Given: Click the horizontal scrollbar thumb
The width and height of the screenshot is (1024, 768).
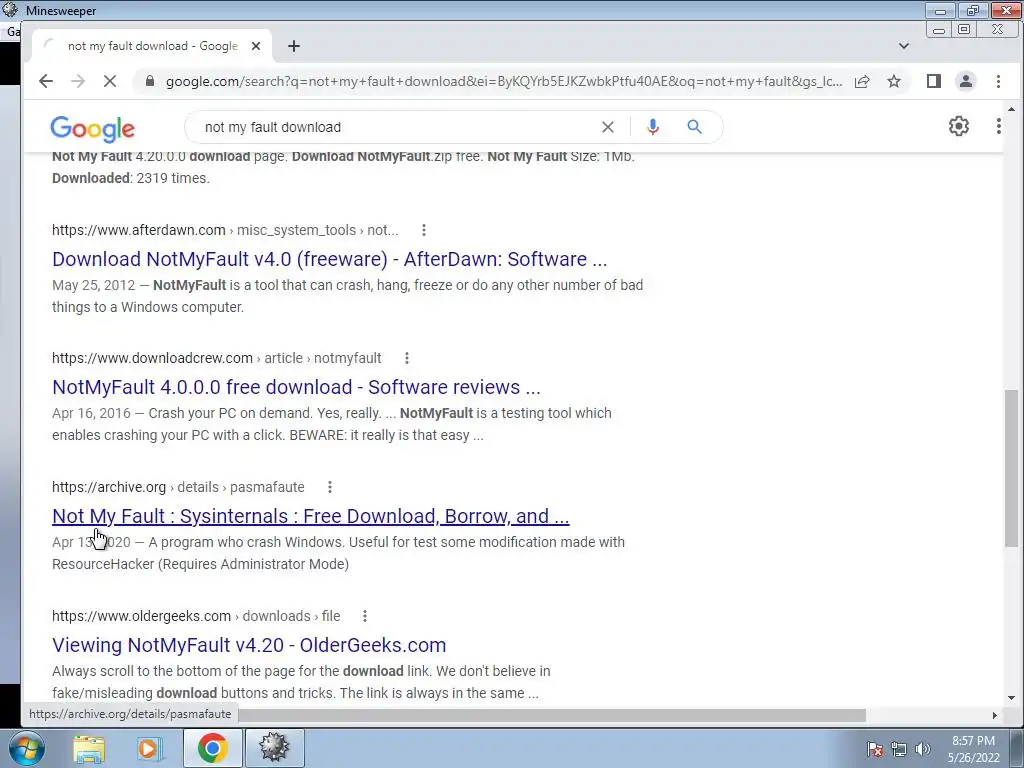Looking at the screenshot, I should pyautogui.click(x=552, y=715).
